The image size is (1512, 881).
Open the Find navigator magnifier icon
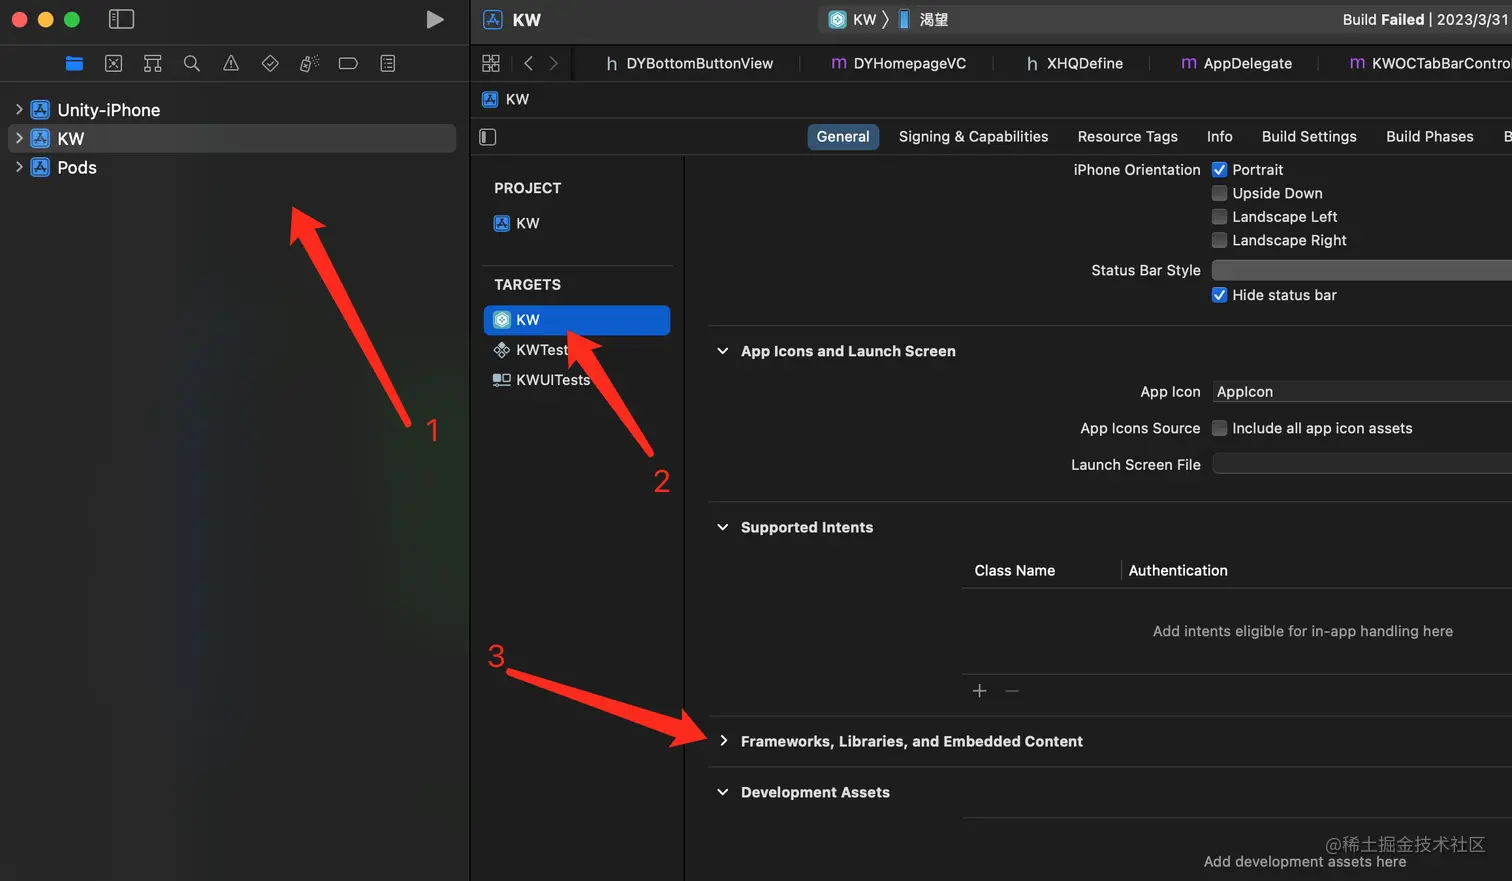(x=192, y=63)
